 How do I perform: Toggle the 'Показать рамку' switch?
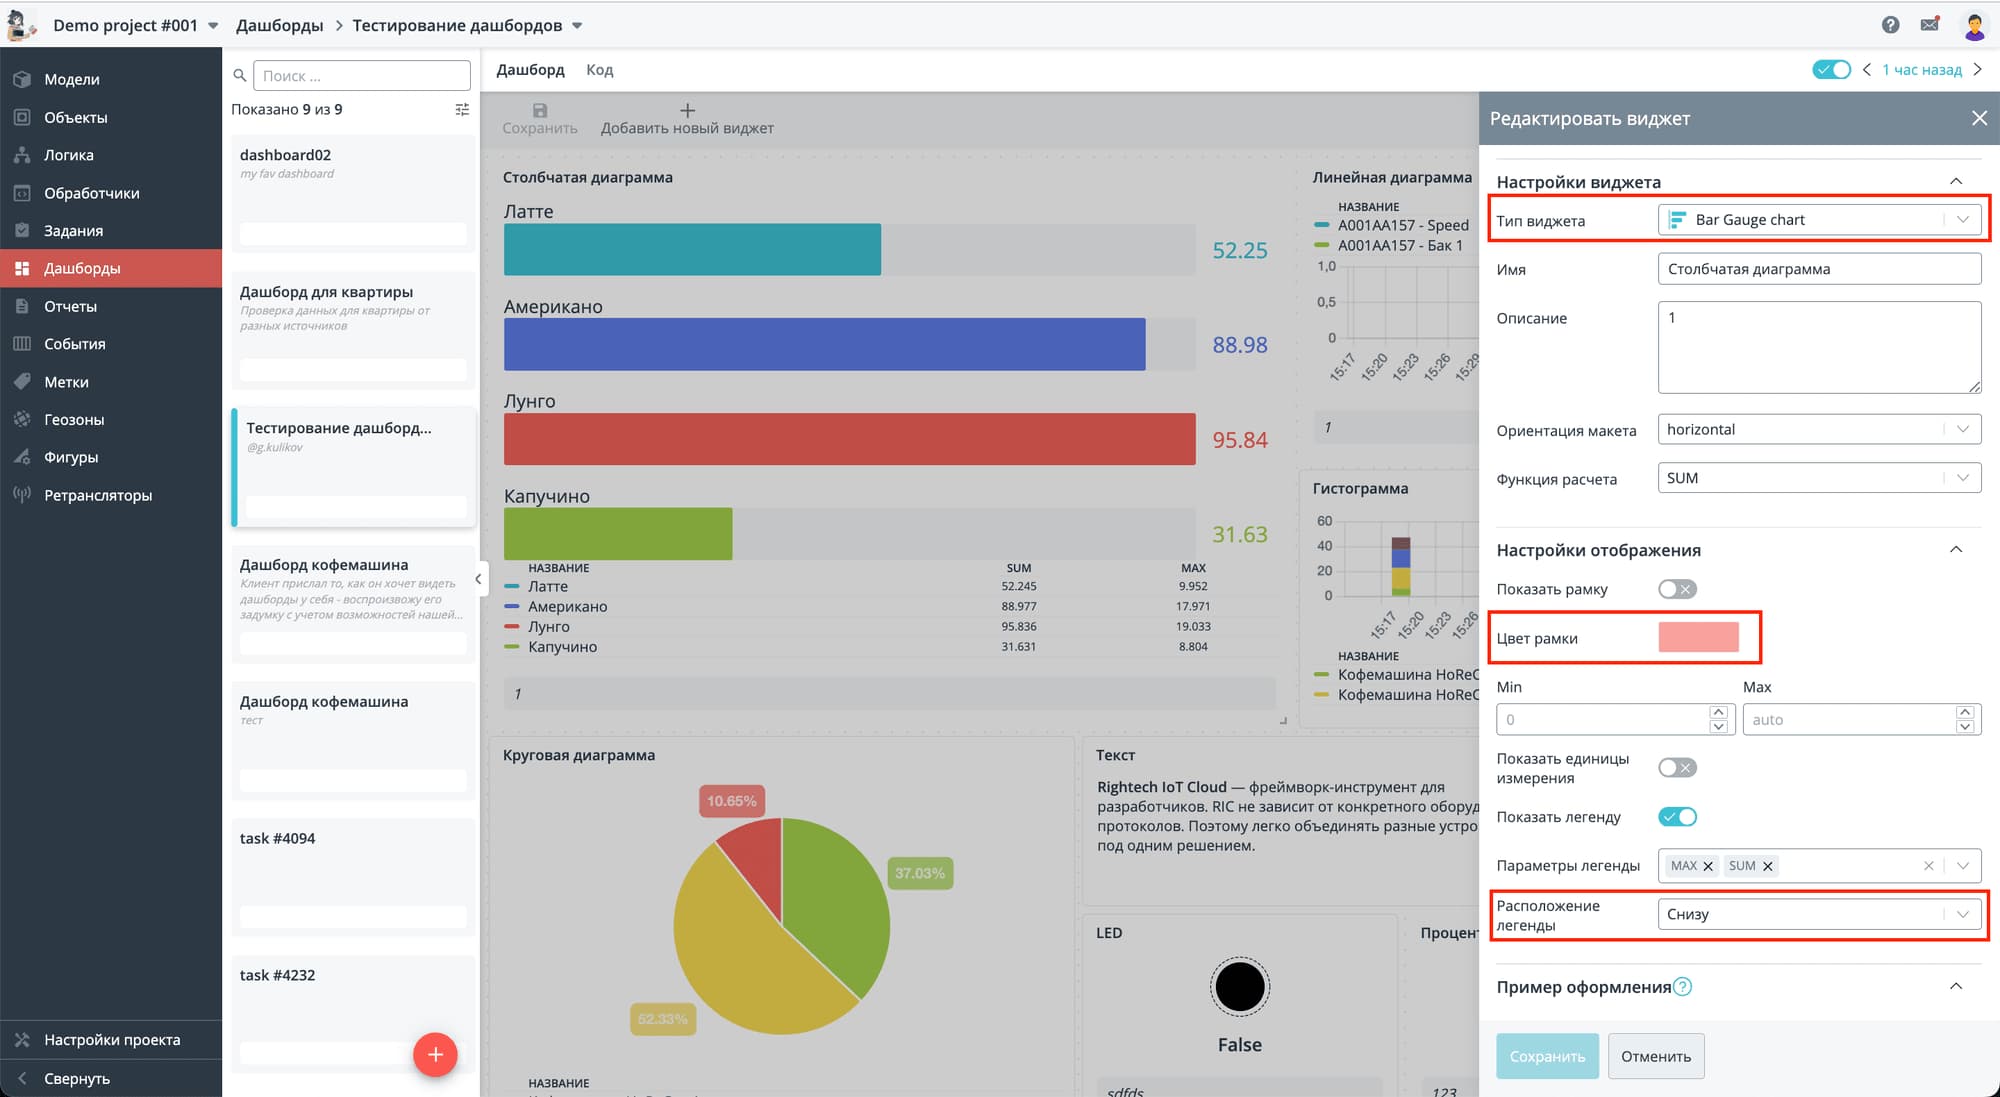tap(1677, 589)
